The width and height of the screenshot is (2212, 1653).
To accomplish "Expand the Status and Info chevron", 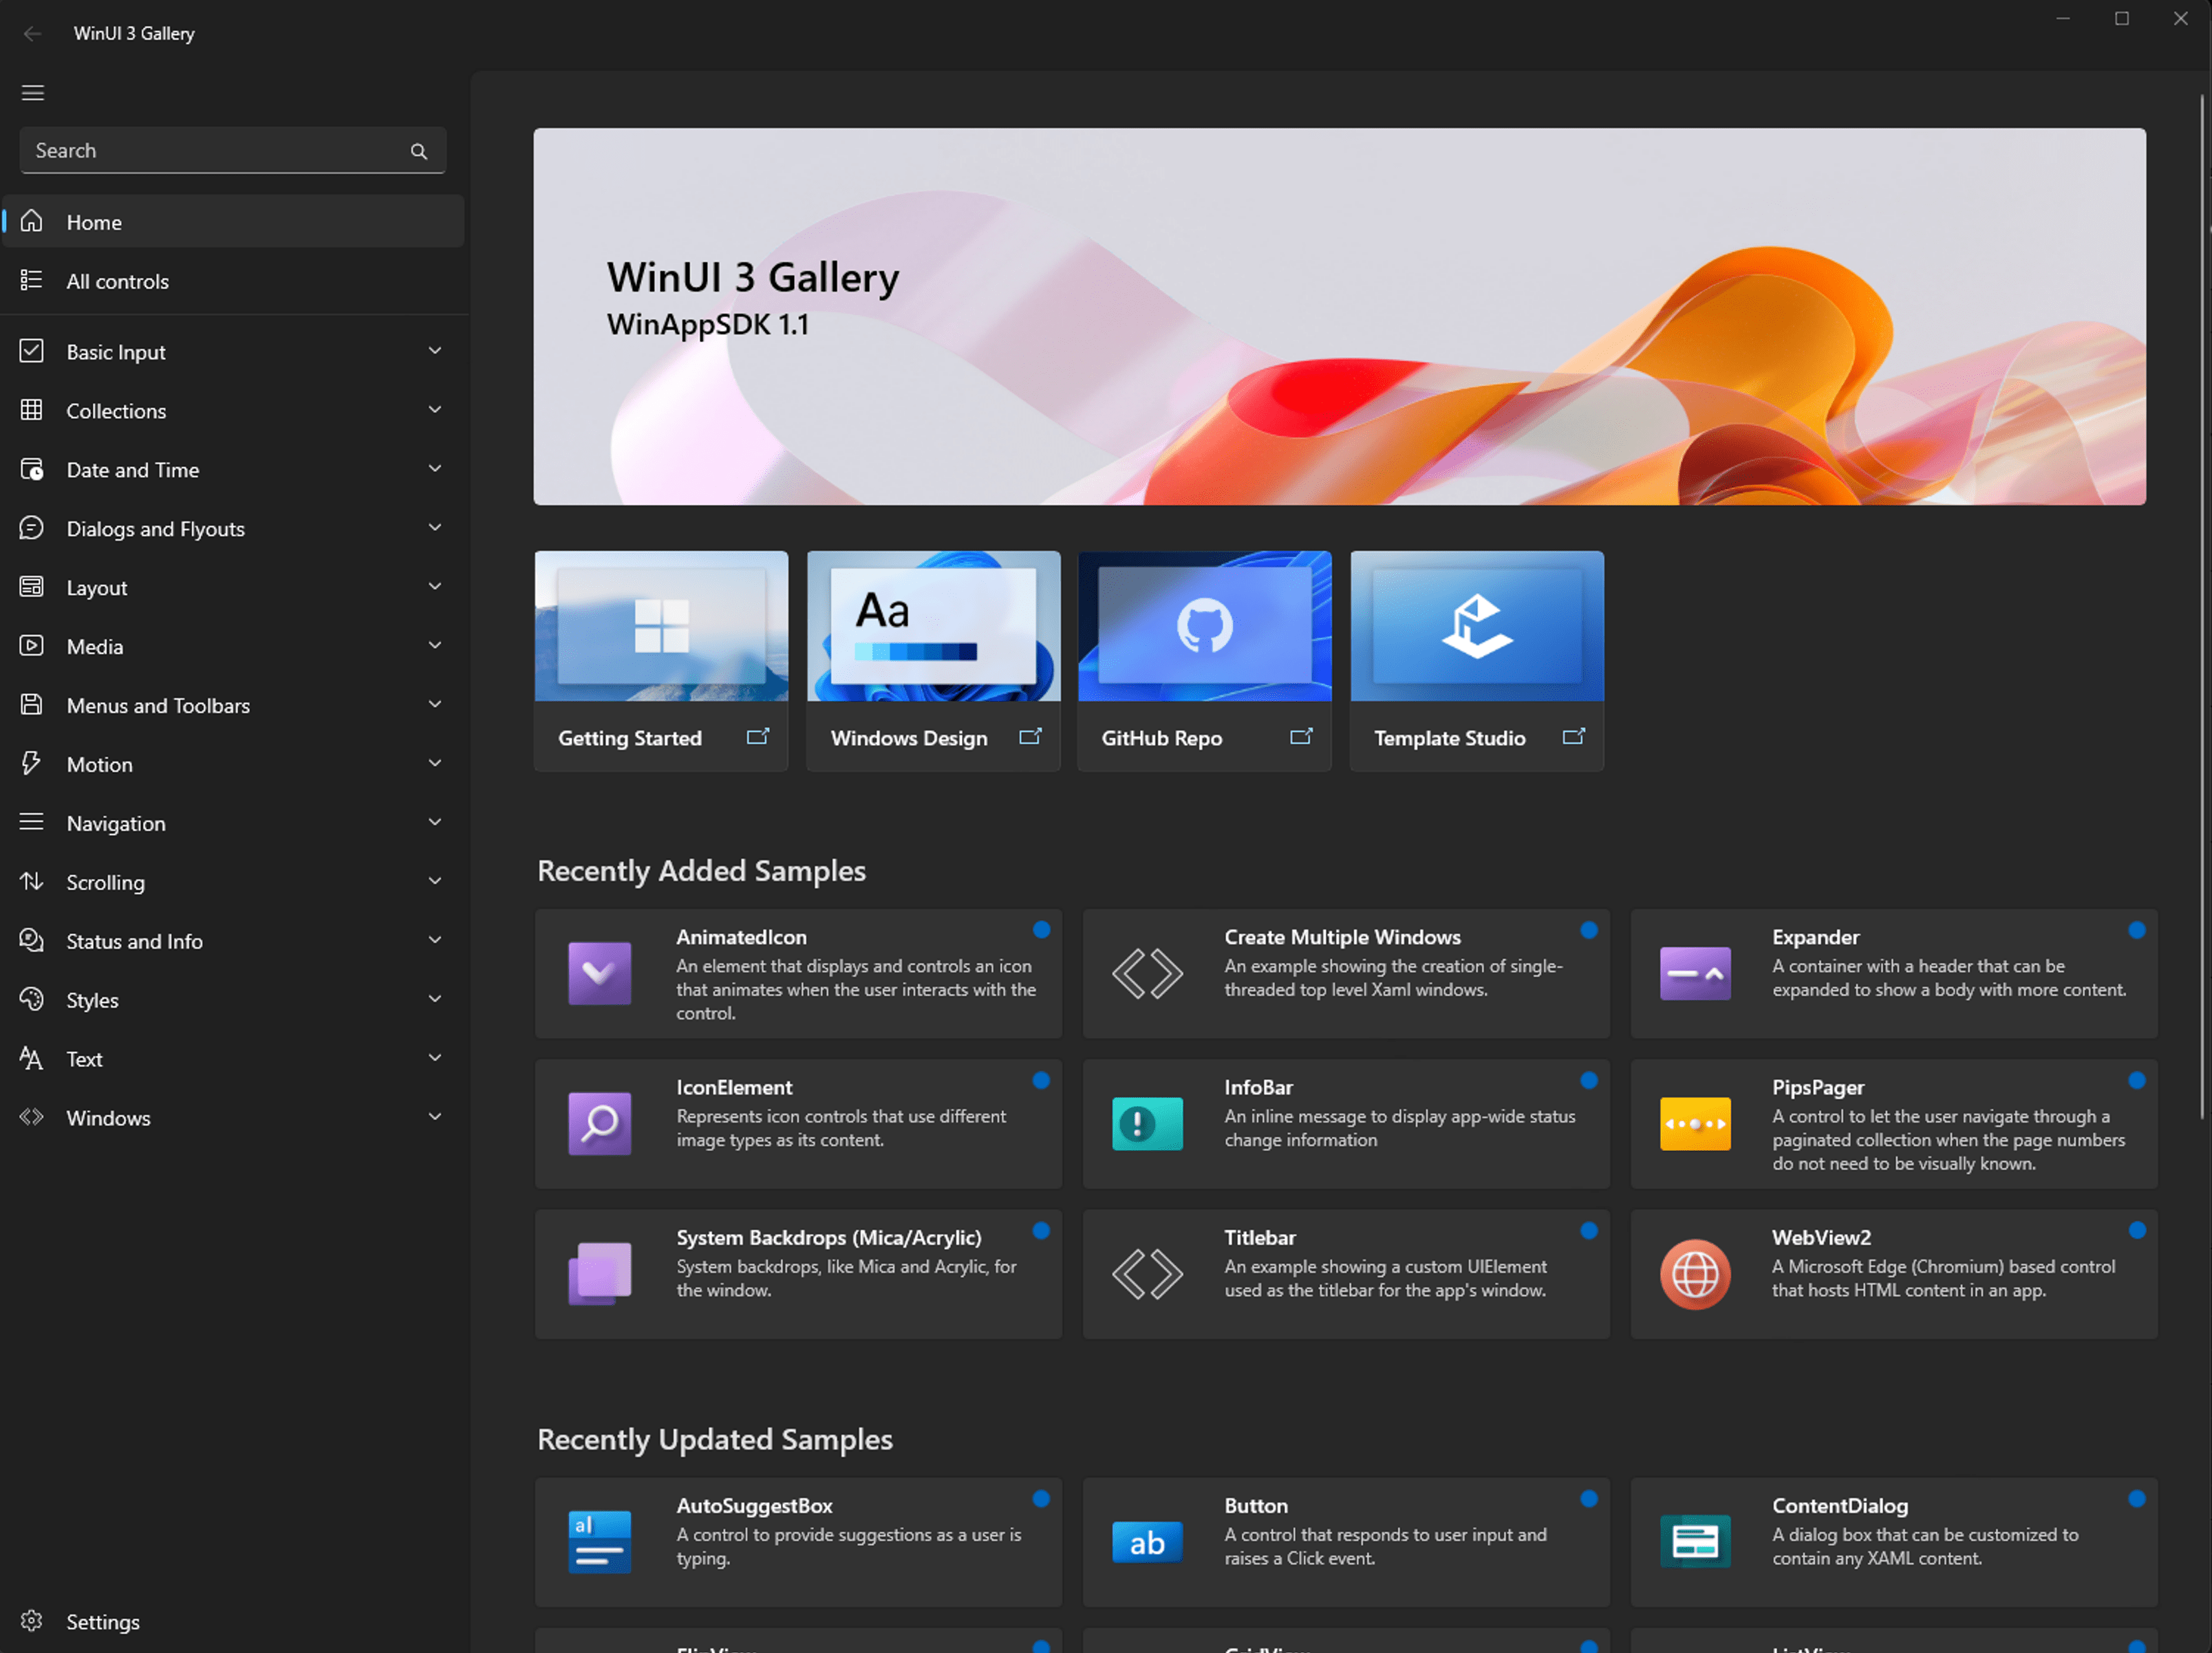I will [434, 940].
